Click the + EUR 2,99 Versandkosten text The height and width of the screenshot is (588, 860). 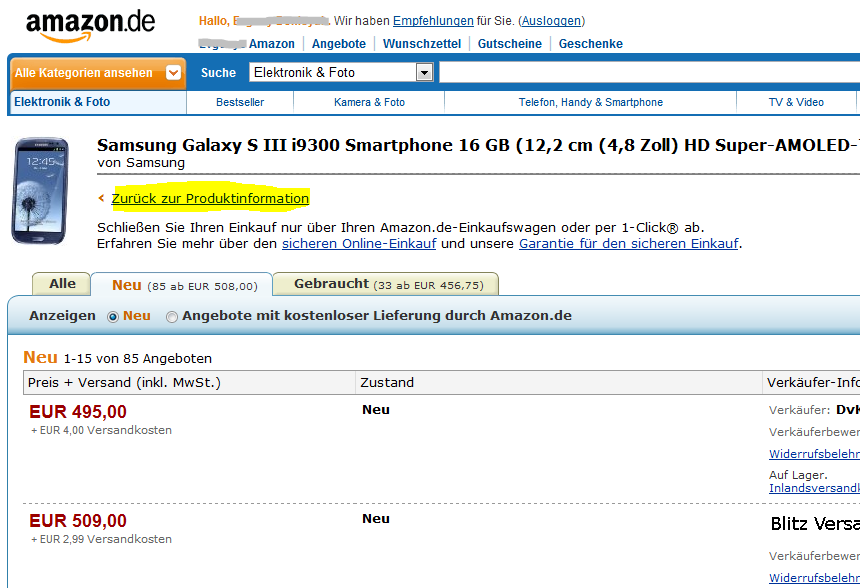coord(101,540)
